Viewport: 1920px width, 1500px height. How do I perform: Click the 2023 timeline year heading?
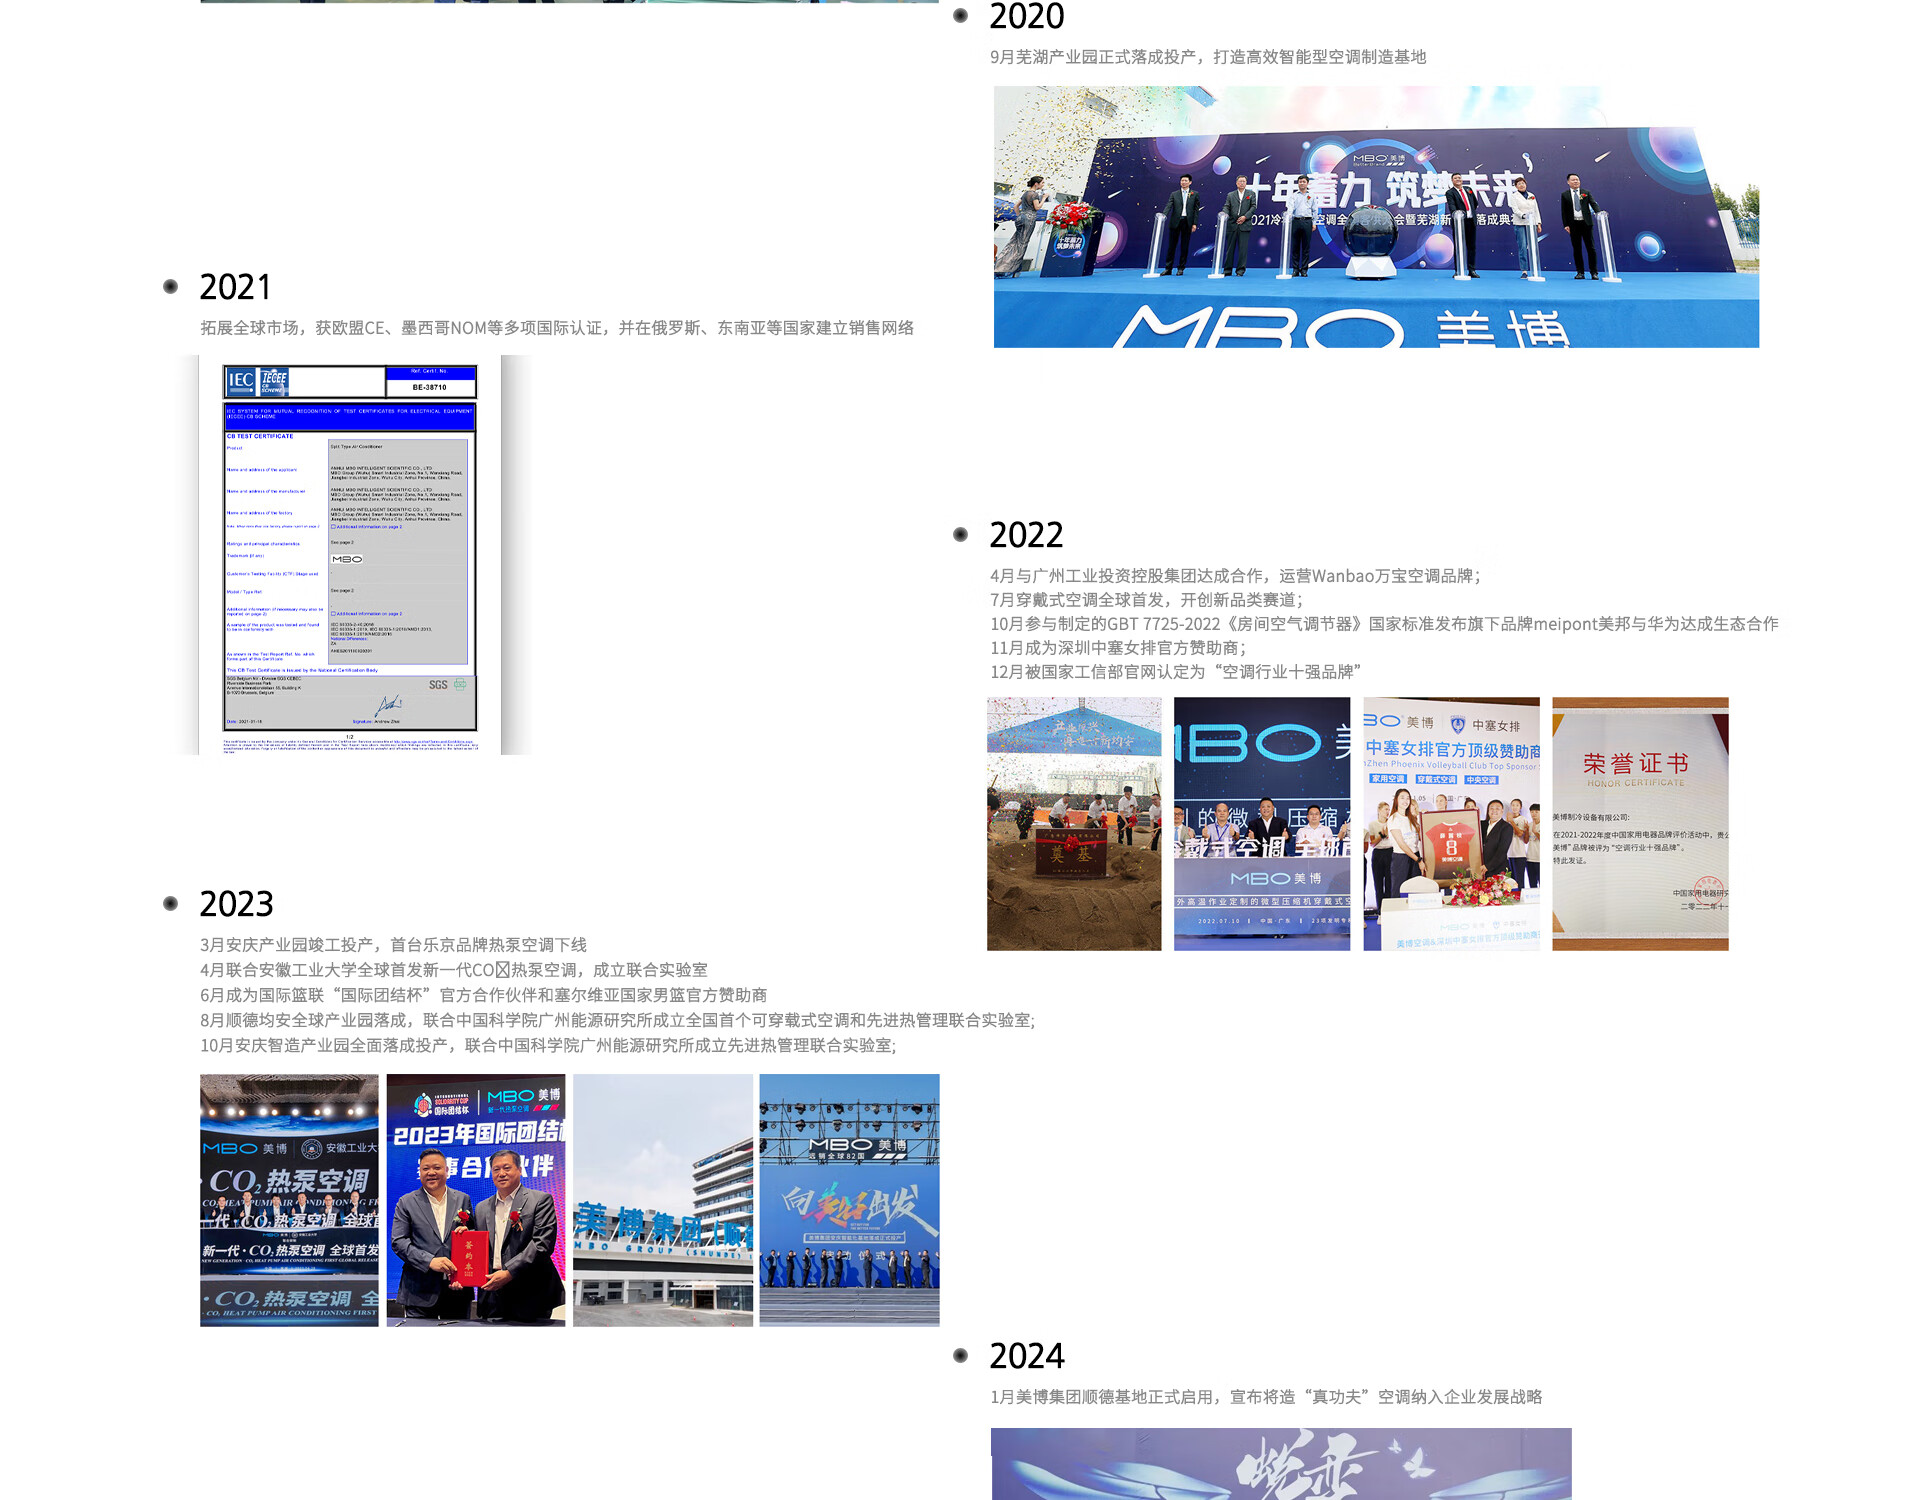pos(236,904)
